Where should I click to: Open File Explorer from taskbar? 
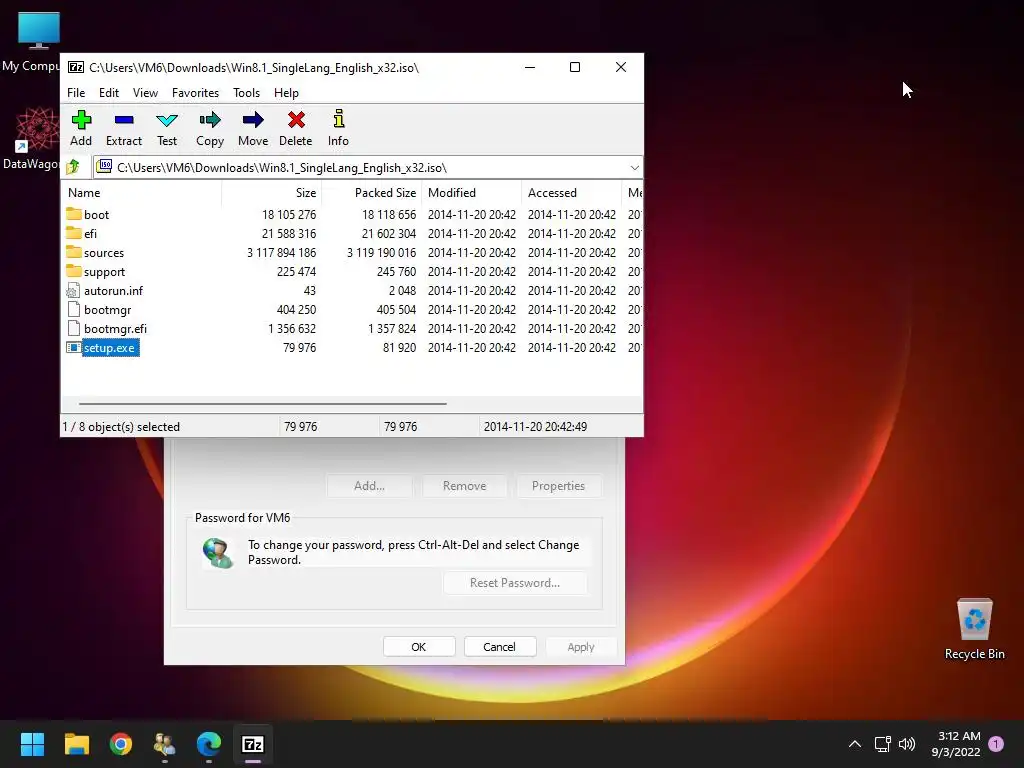76,744
